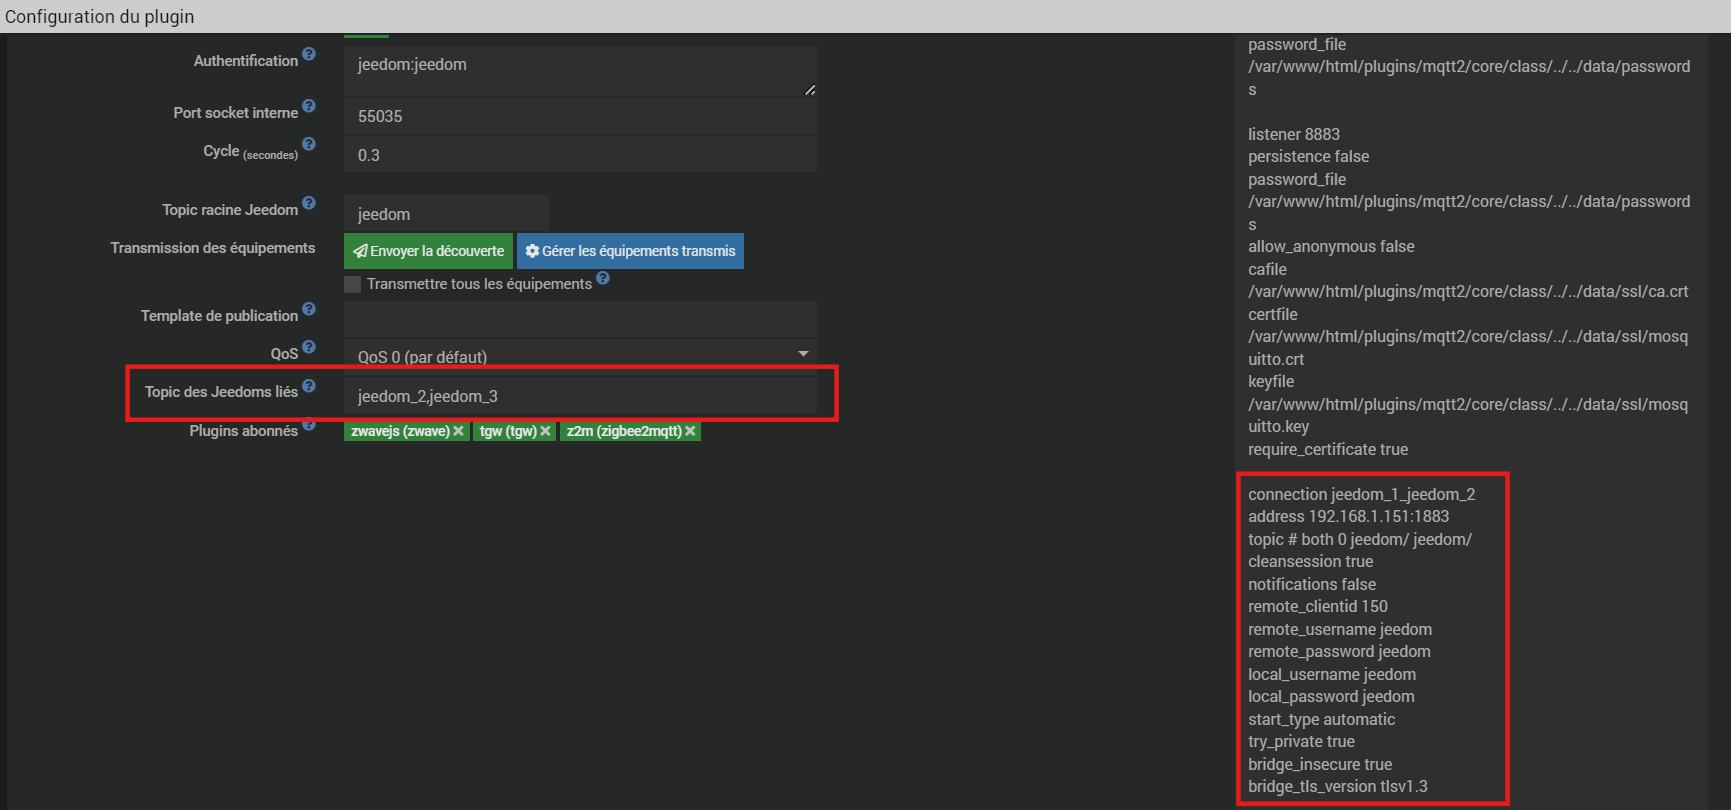Image resolution: width=1731 pixels, height=810 pixels.
Task: Click help icon next to QoS label
Action: 309,347
